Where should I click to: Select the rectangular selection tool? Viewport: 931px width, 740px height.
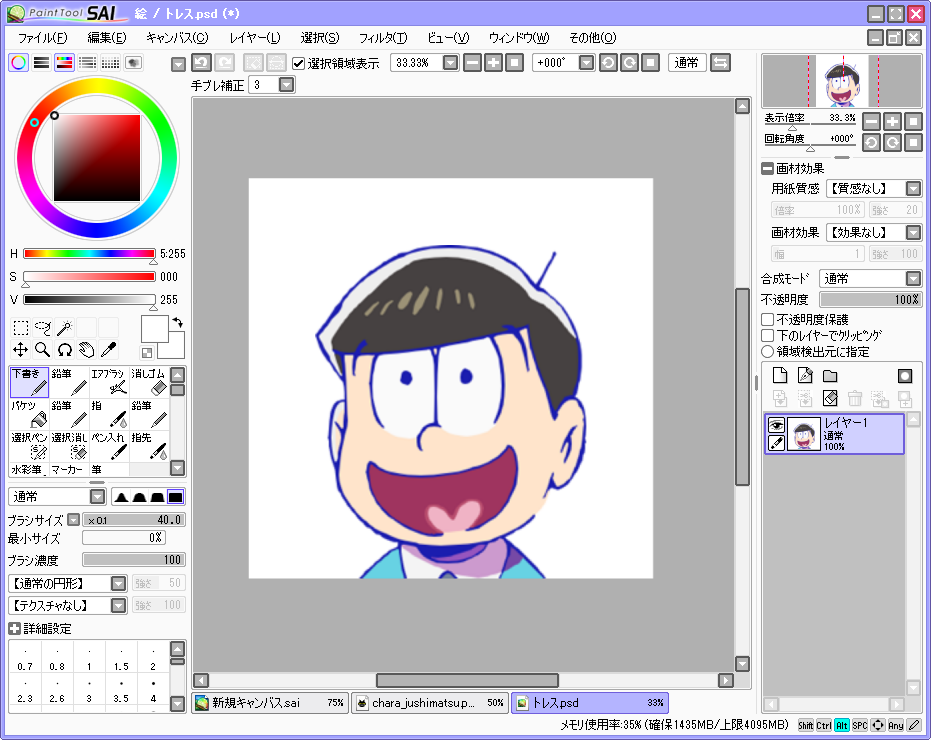tap(21, 328)
